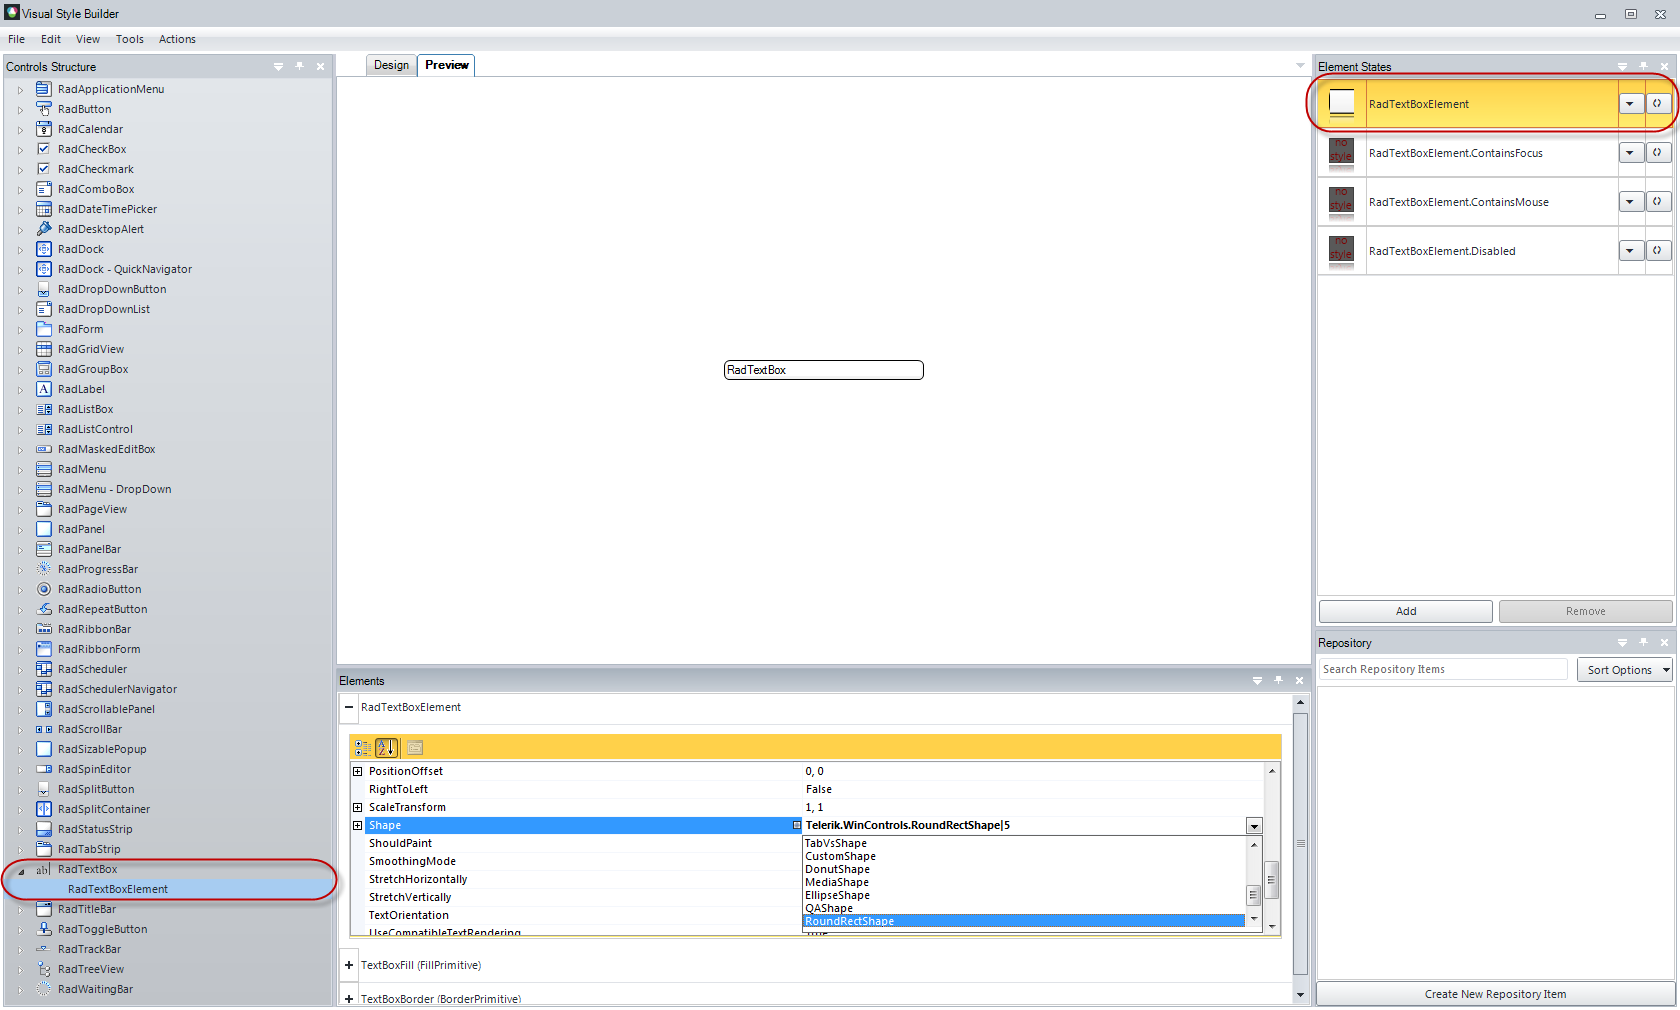Click the Search Repository Items field
Image resolution: width=1680 pixels, height=1010 pixels.
click(1443, 669)
